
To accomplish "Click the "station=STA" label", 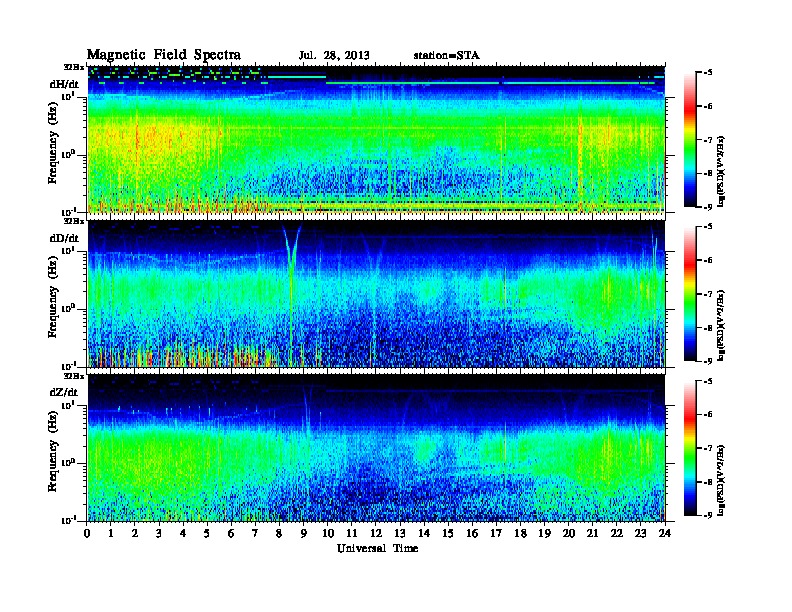I will point(446,56).
